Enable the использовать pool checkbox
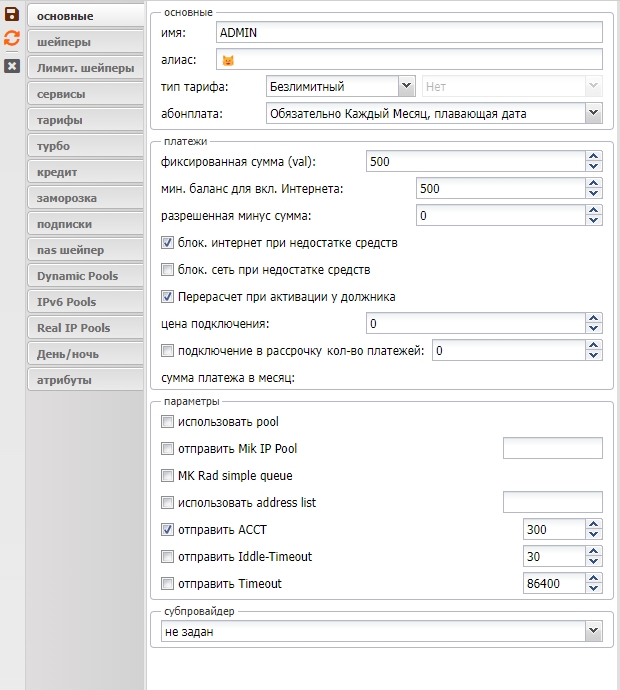Image resolution: width=620 pixels, height=690 pixels. coord(168,422)
